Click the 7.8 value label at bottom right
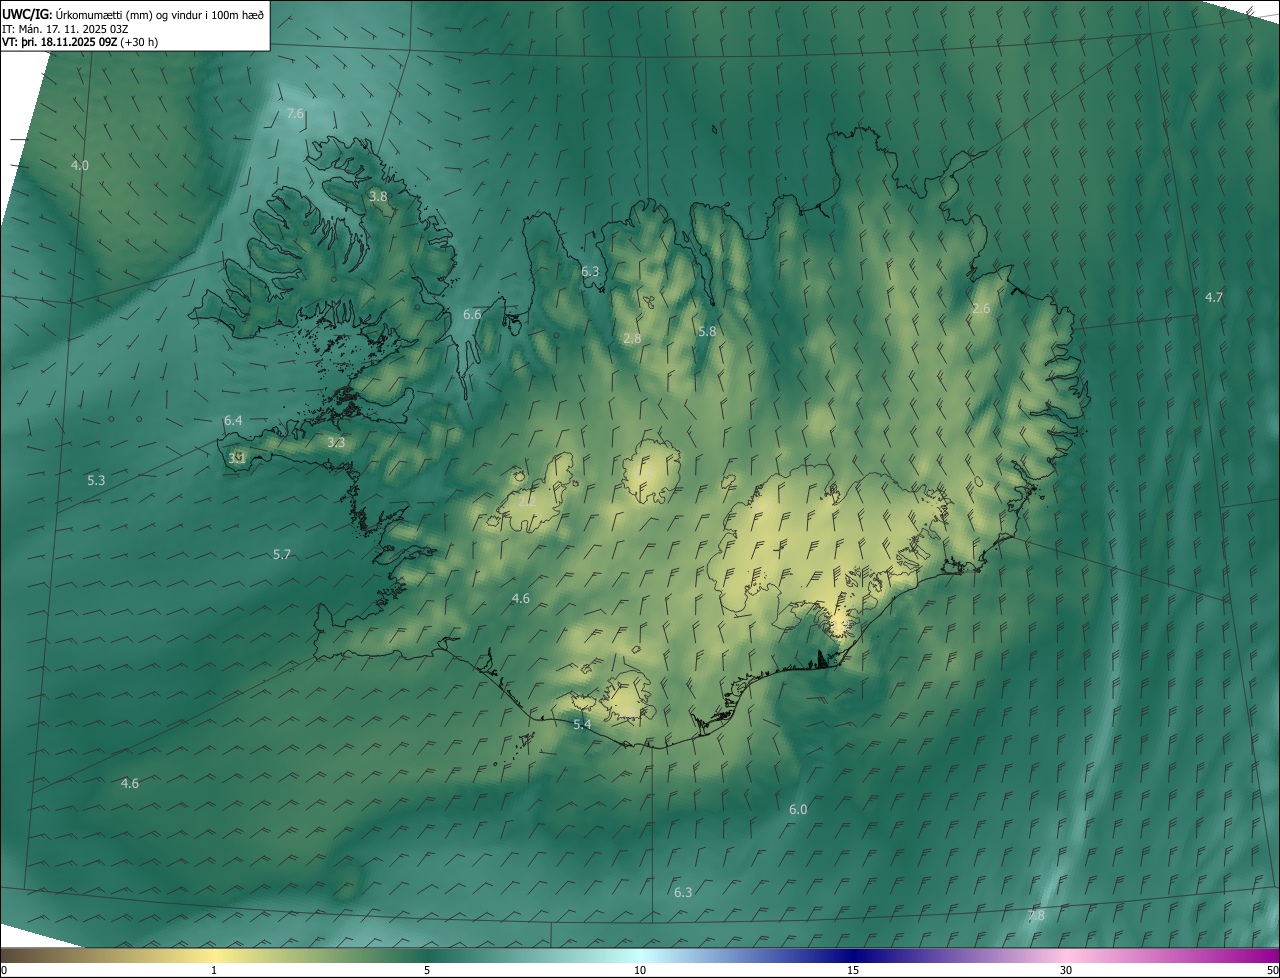This screenshot has height=978, width=1280. 1036,915
